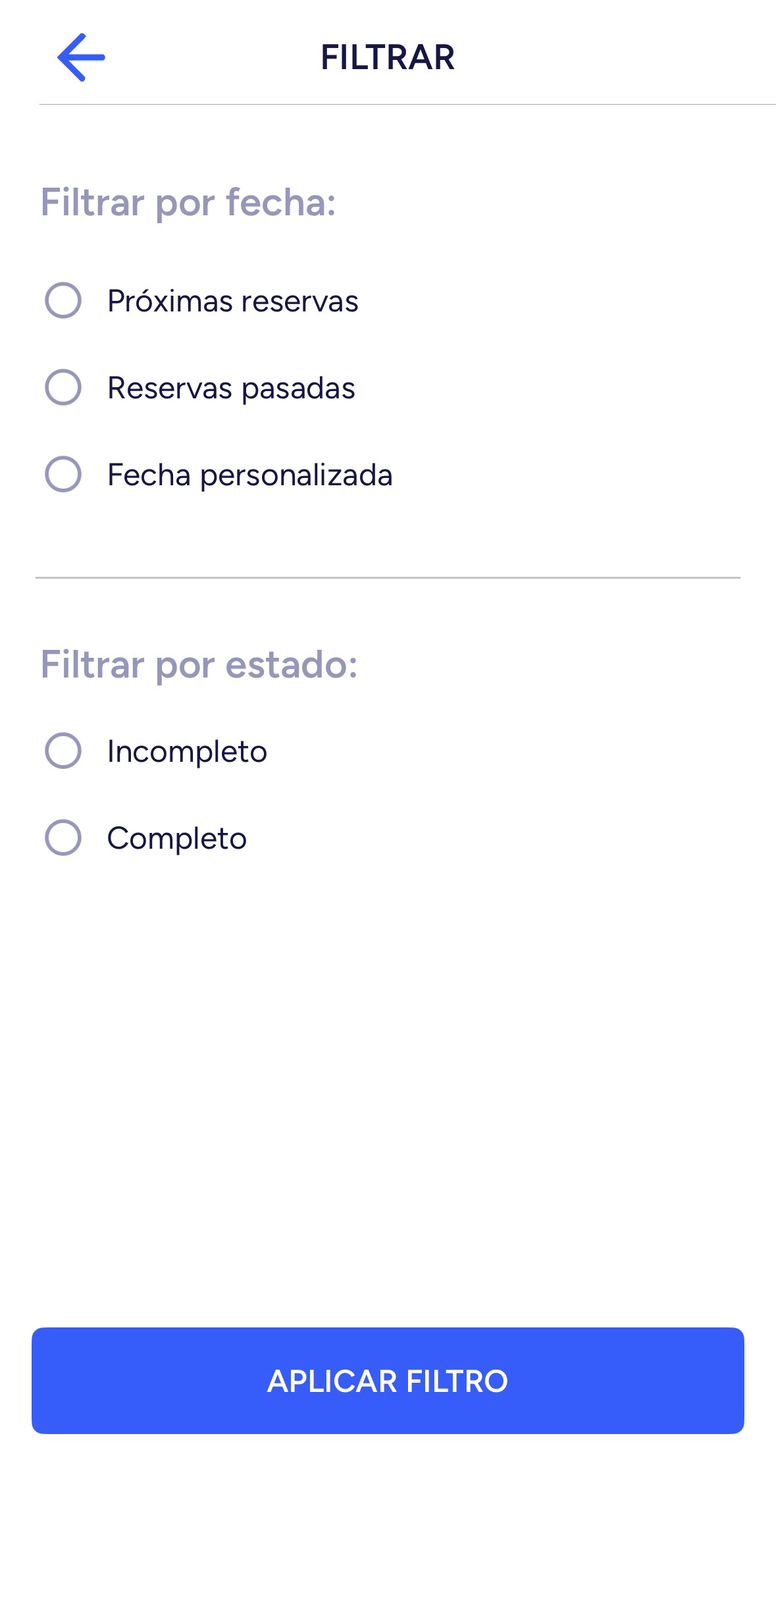Tap the "Incompleto" label text
776x1600 pixels.
[x=187, y=752]
